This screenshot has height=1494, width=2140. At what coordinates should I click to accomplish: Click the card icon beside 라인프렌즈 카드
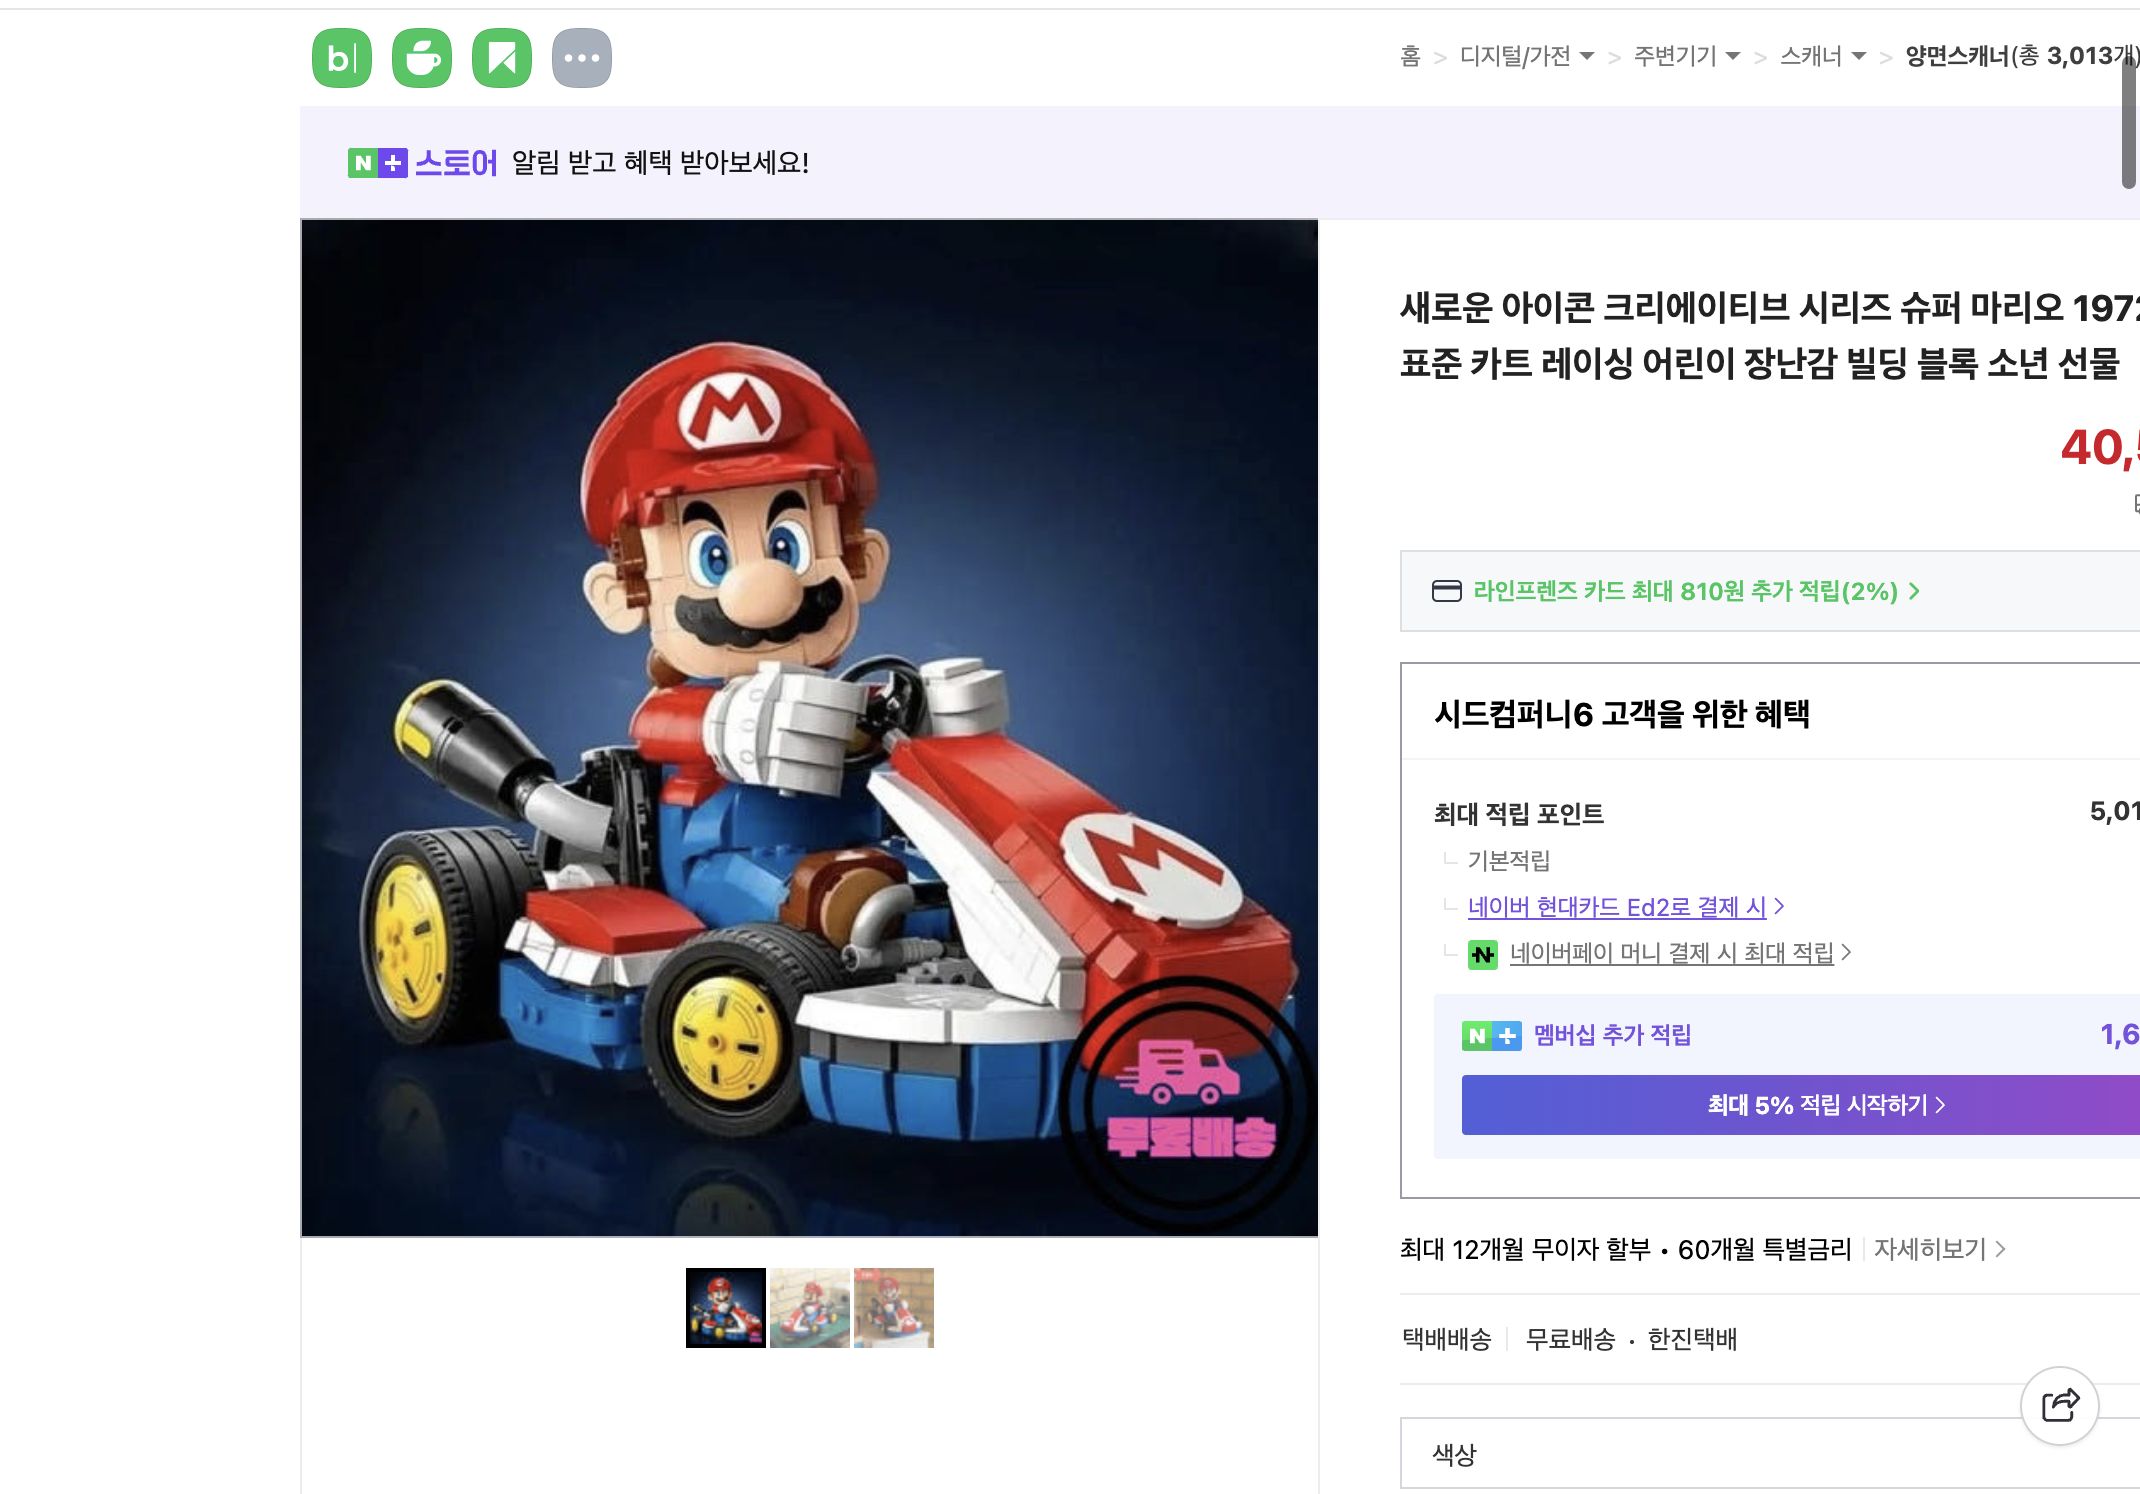click(x=1446, y=591)
